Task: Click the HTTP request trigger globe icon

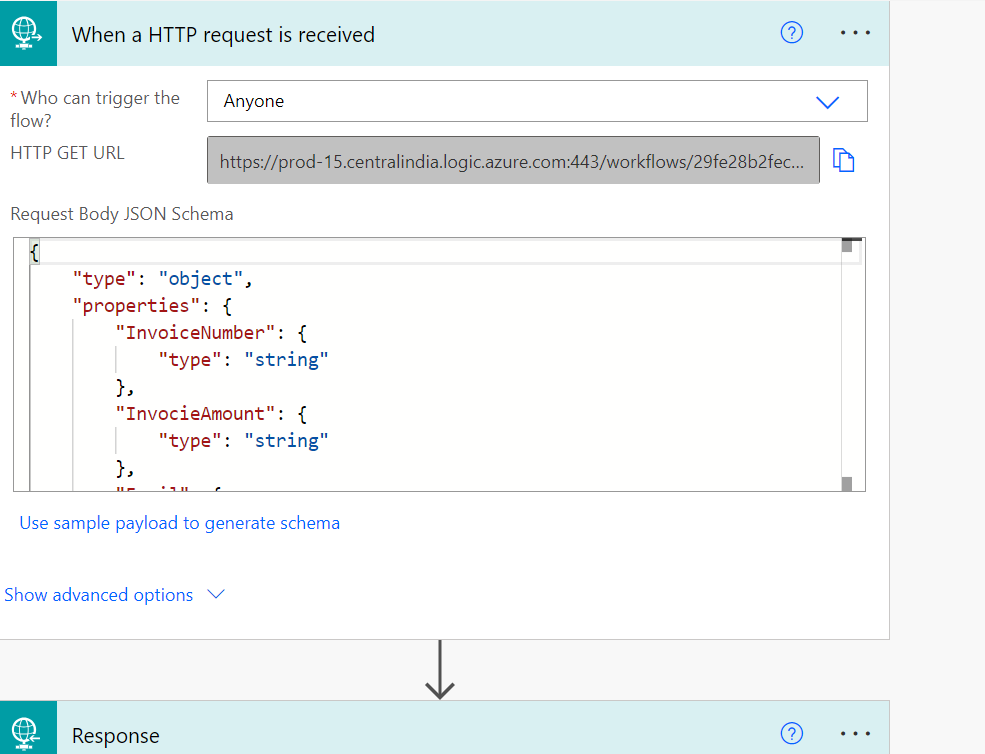Action: click(x=28, y=33)
